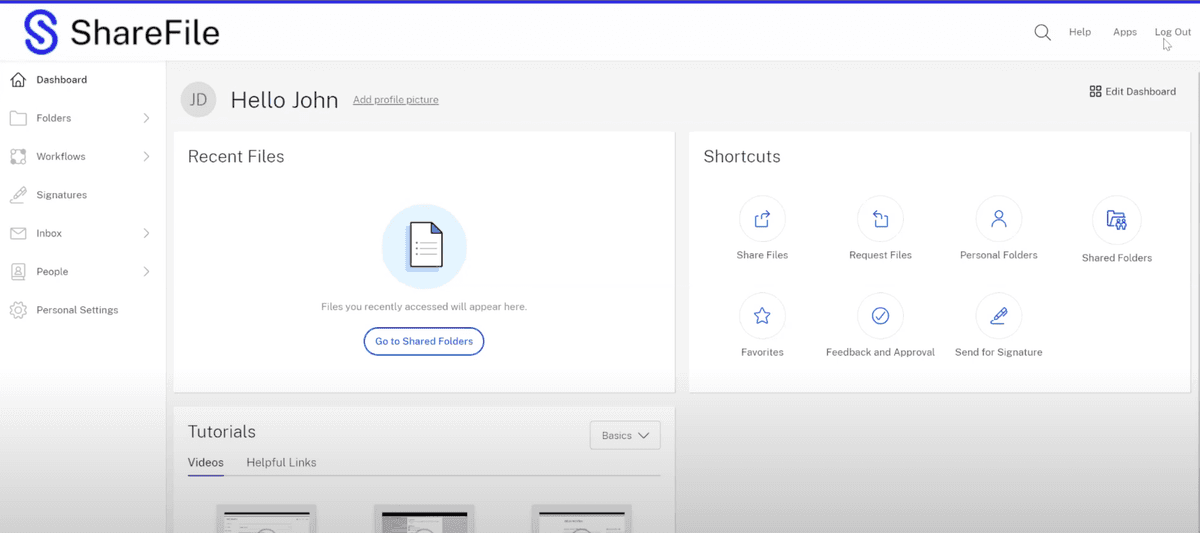Click the Hello John greeting
The height and width of the screenshot is (533, 1200).
(284, 100)
